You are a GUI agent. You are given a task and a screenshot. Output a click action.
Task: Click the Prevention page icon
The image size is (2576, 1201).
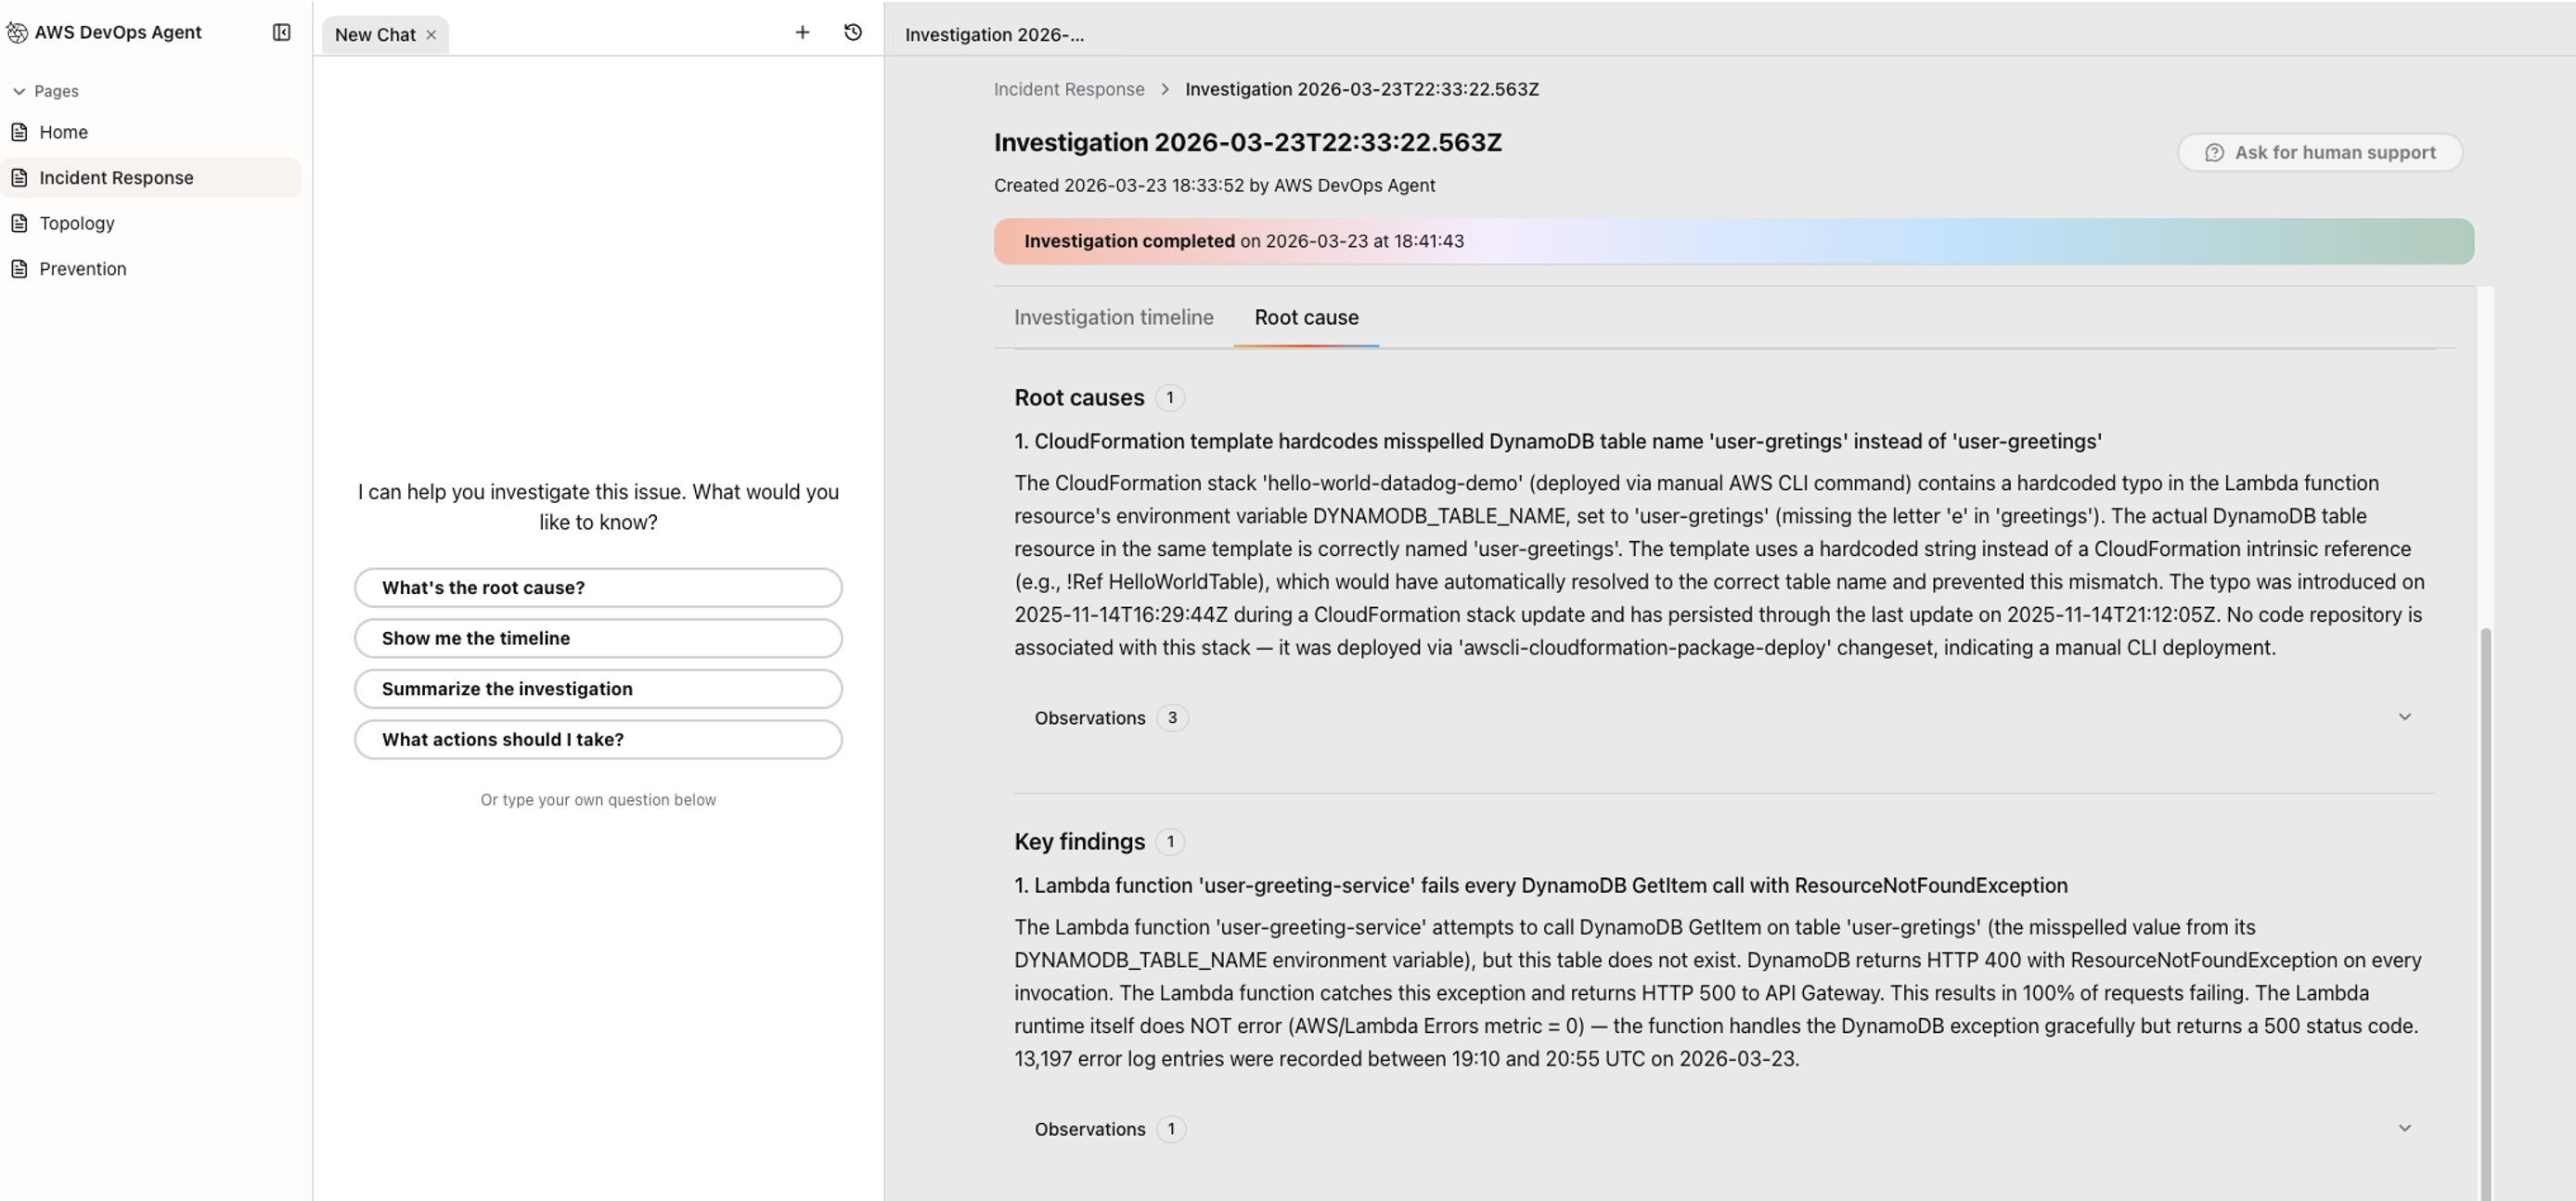pyautogui.click(x=19, y=269)
